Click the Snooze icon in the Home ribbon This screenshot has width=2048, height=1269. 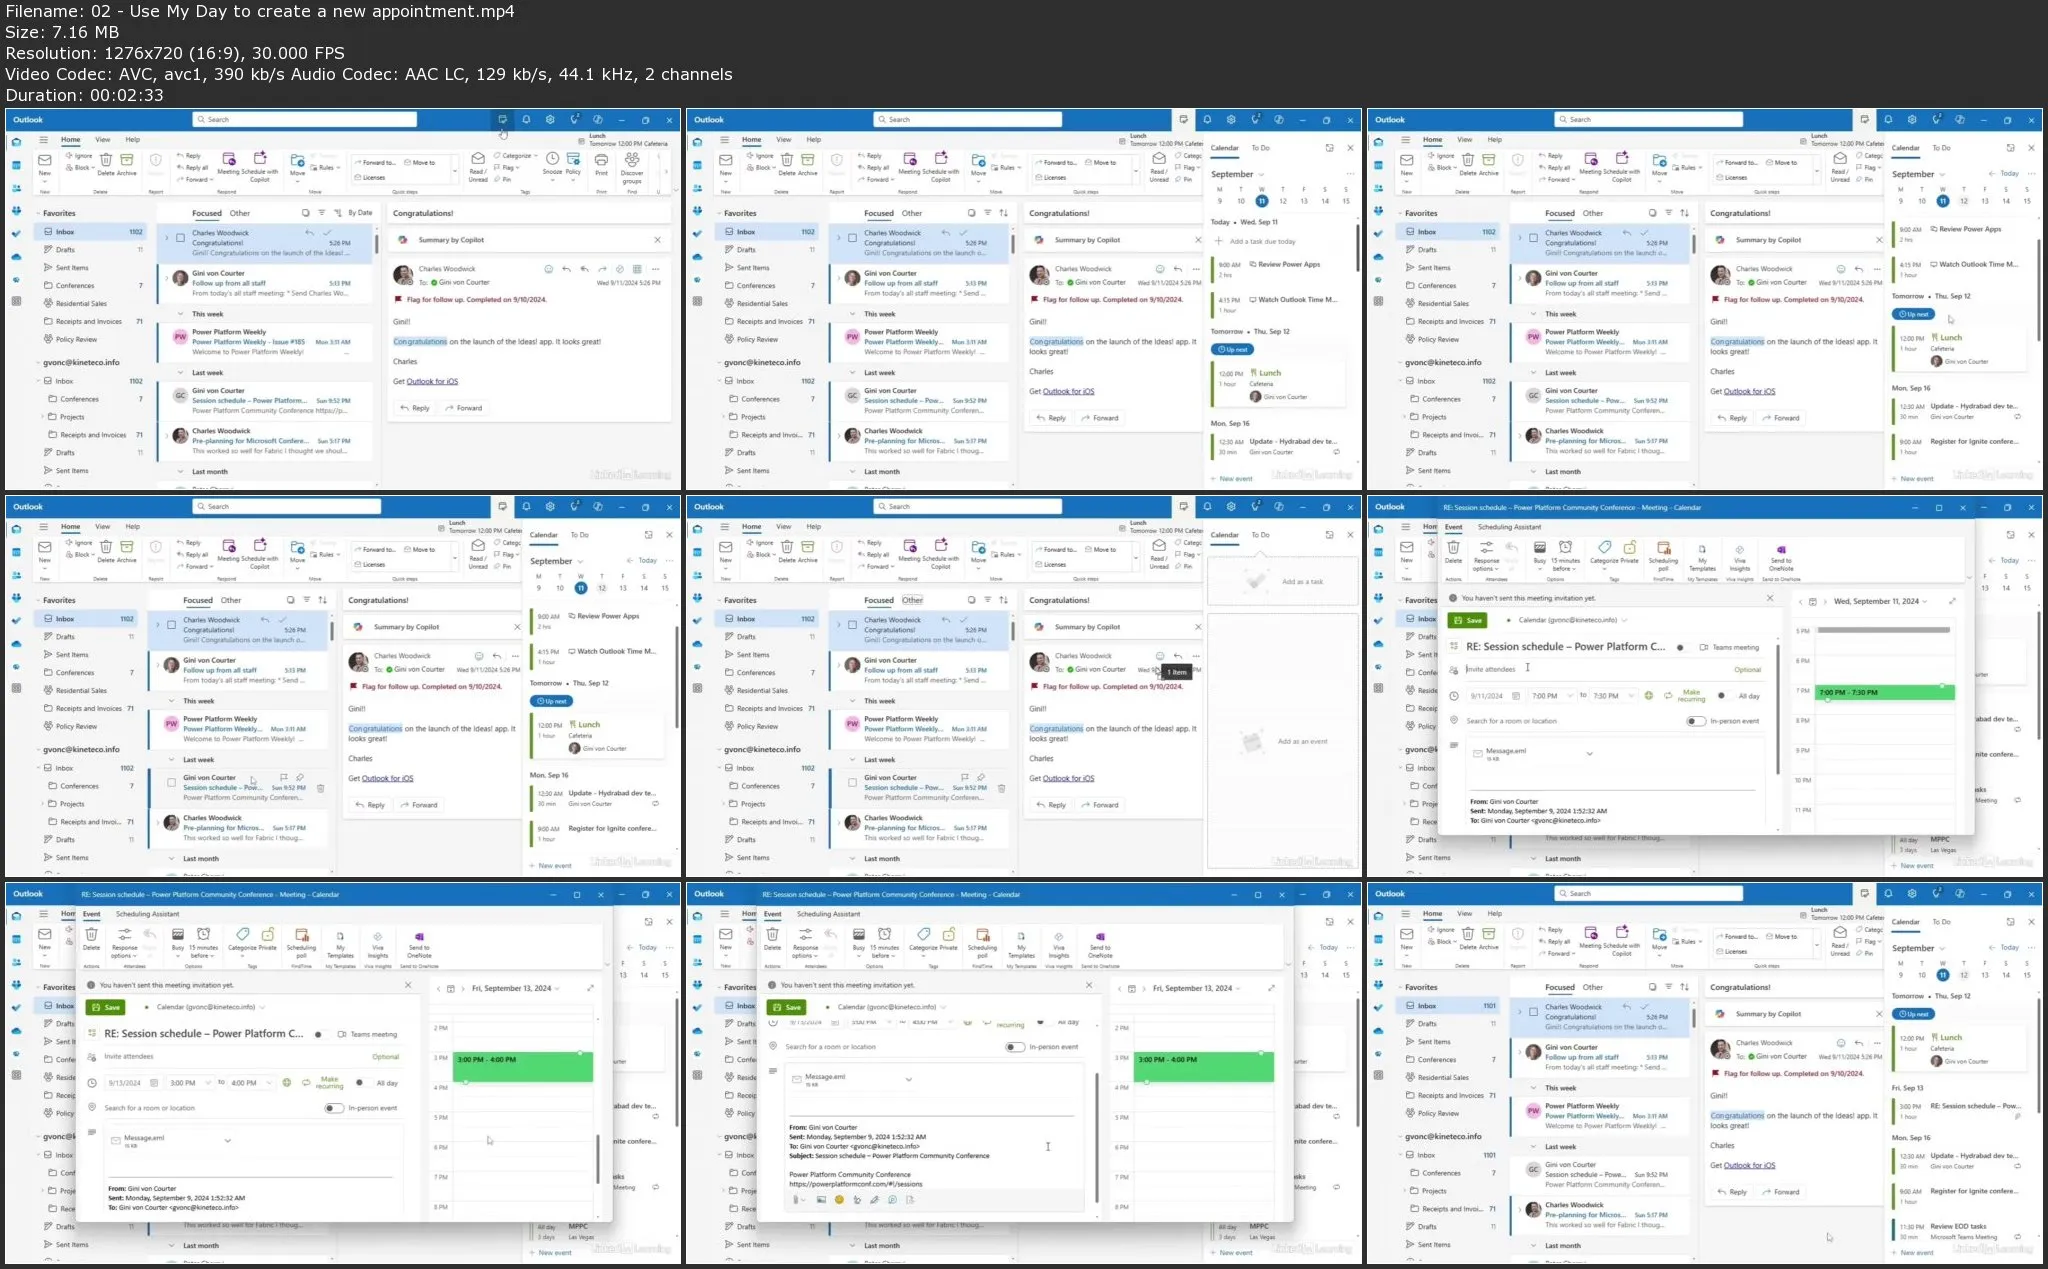552,160
